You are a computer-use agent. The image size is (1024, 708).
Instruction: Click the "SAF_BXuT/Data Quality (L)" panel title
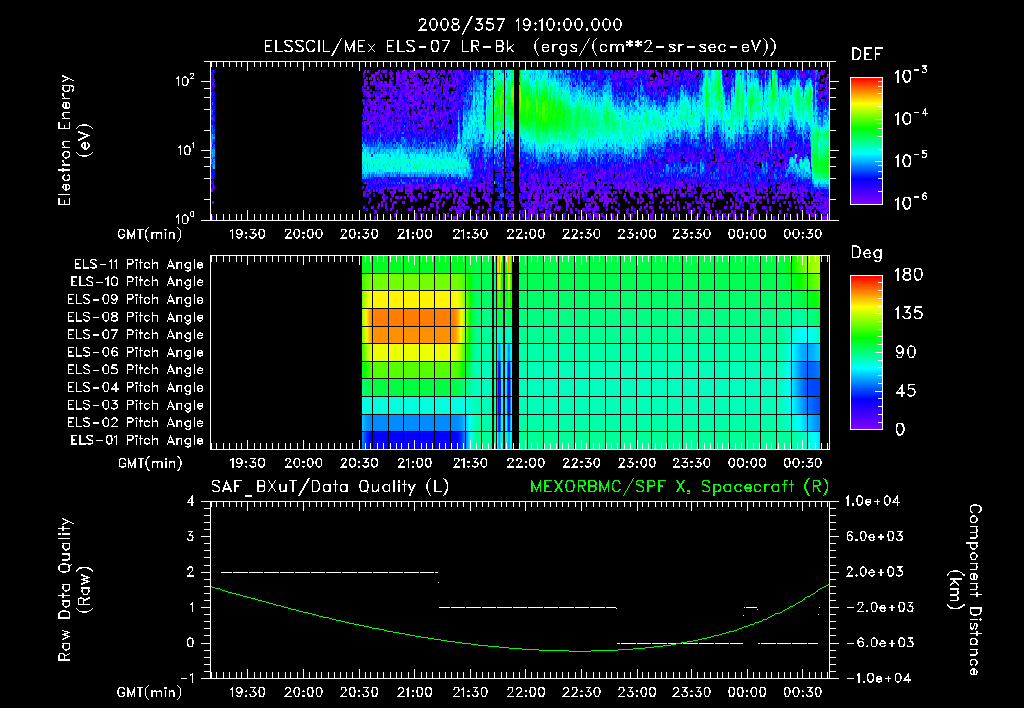point(330,487)
